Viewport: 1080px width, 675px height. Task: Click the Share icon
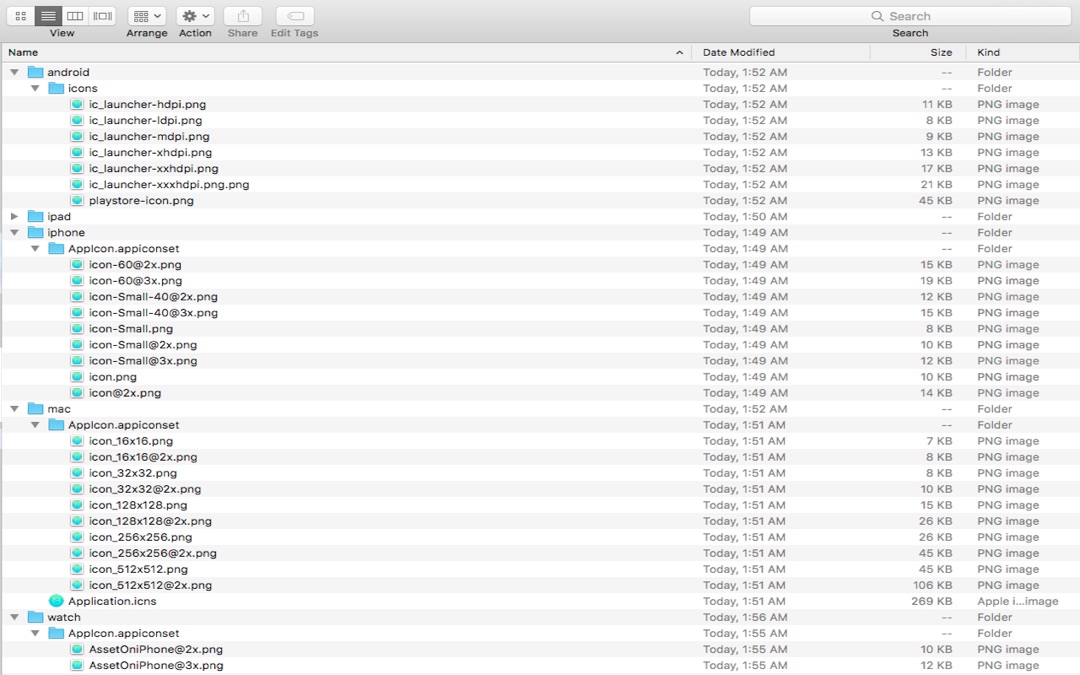[242, 15]
